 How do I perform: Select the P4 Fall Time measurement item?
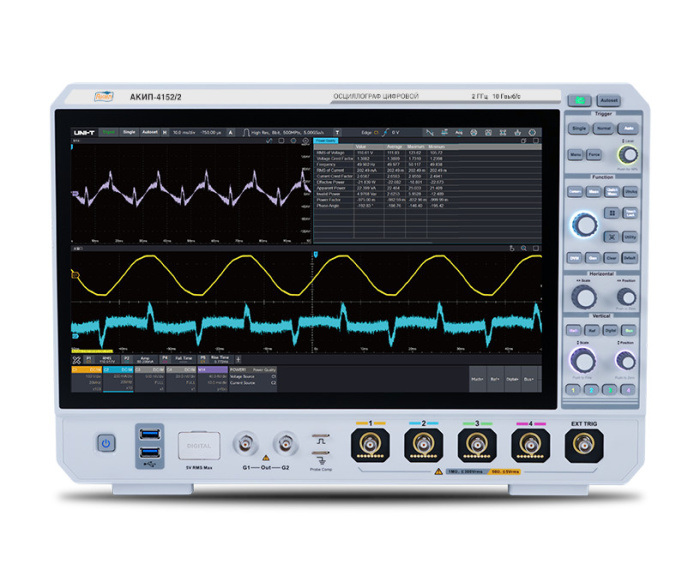point(178,359)
